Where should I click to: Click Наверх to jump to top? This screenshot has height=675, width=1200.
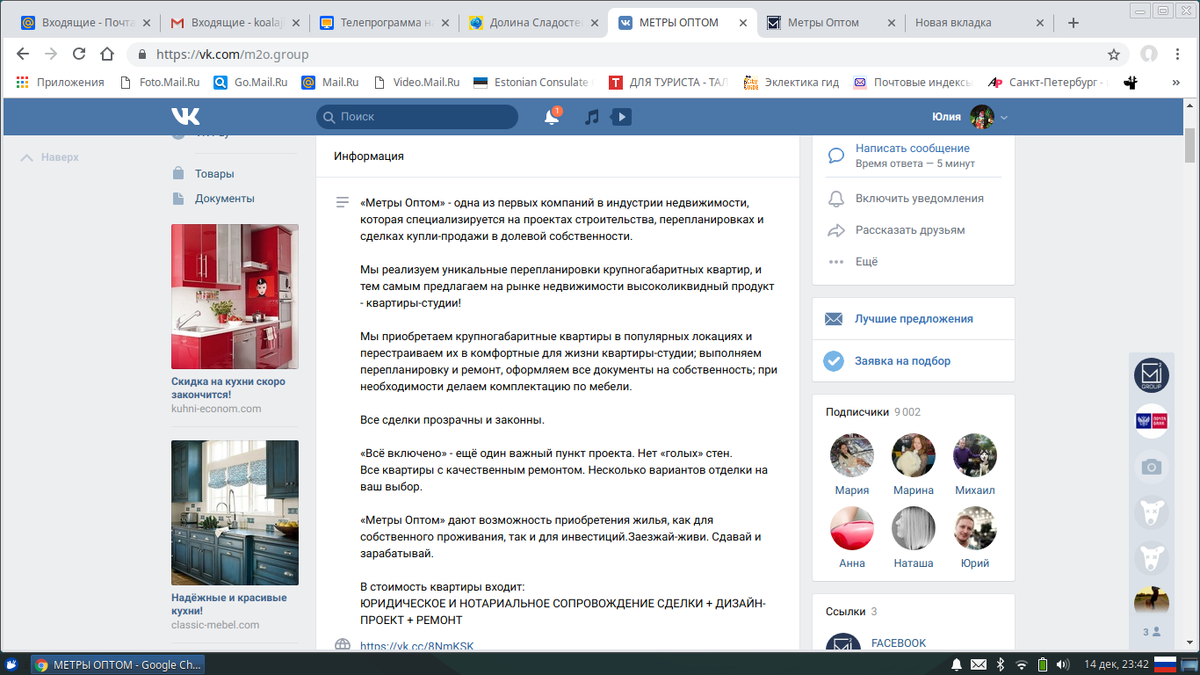click(50, 157)
